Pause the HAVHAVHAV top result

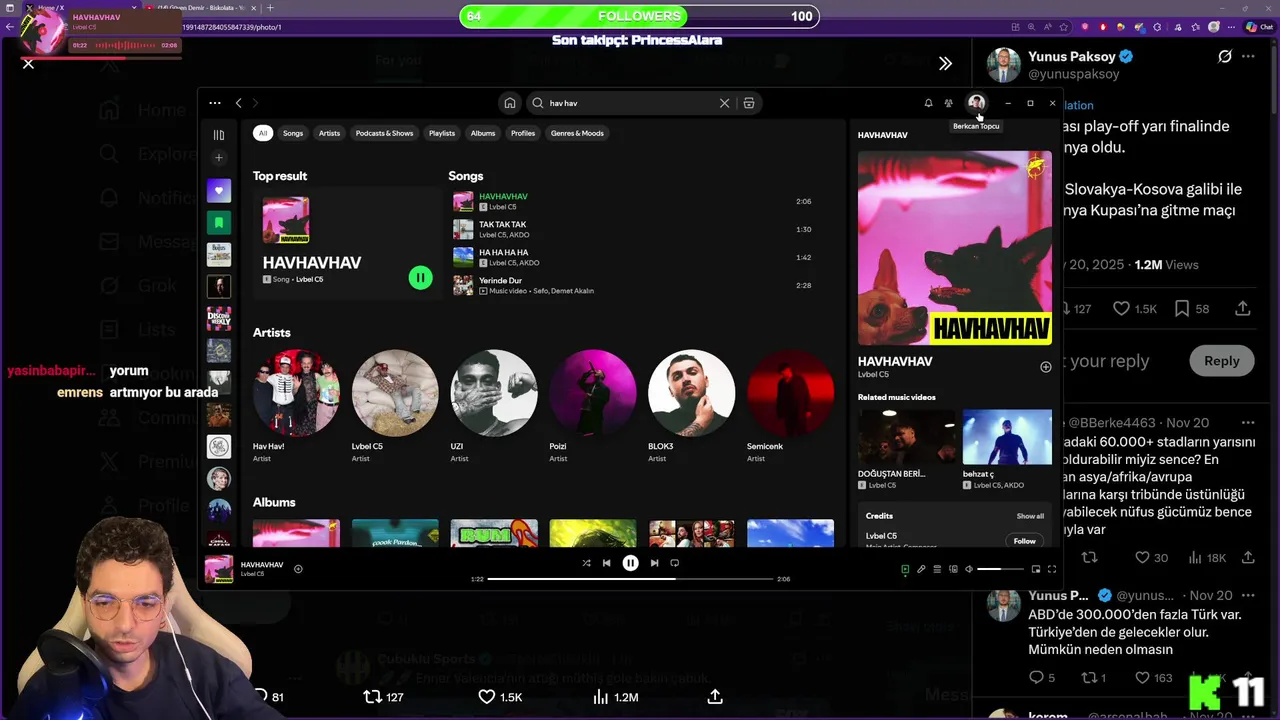[421, 278]
